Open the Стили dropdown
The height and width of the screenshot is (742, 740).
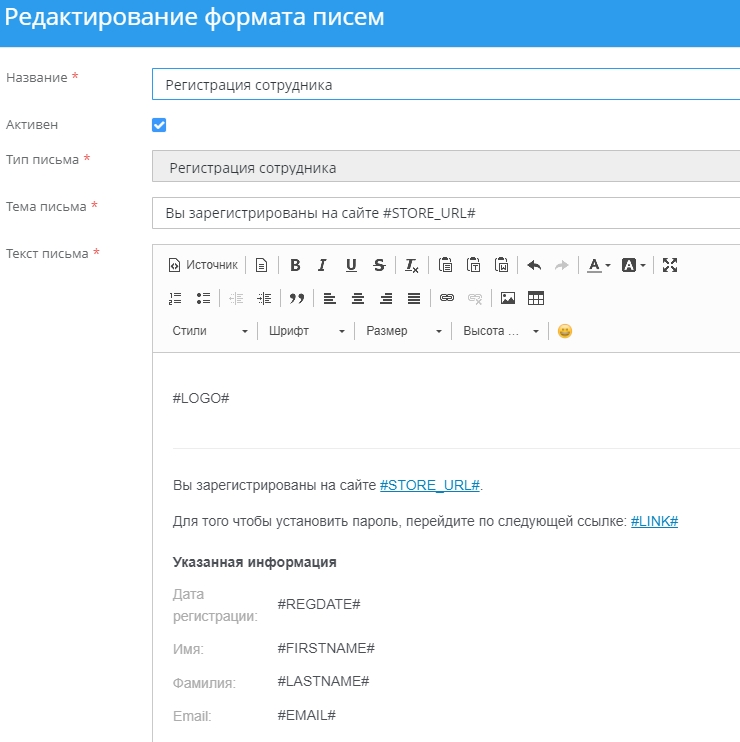tap(209, 331)
